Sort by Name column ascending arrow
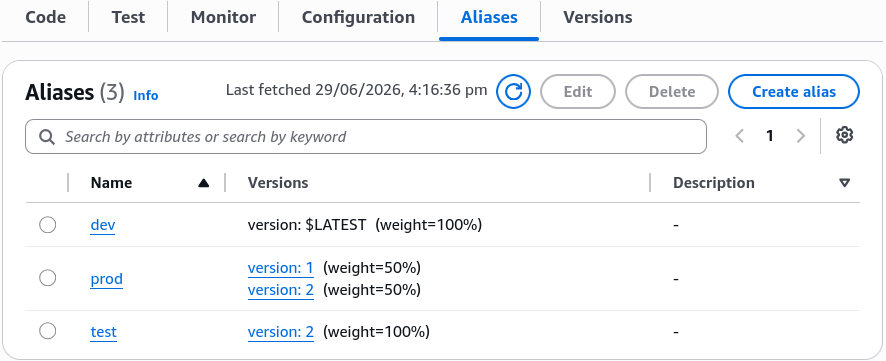This screenshot has width=886, height=361. coord(204,183)
